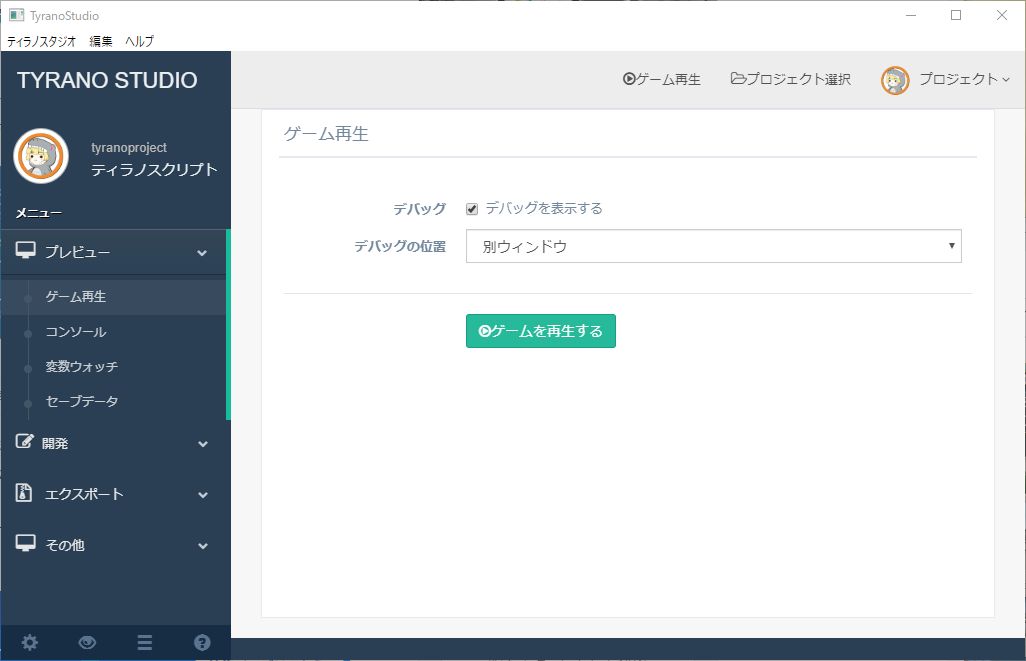Screen dimensions: 1026x661
Task: Click the eye icon in sidebar footer
Action: click(x=87, y=643)
